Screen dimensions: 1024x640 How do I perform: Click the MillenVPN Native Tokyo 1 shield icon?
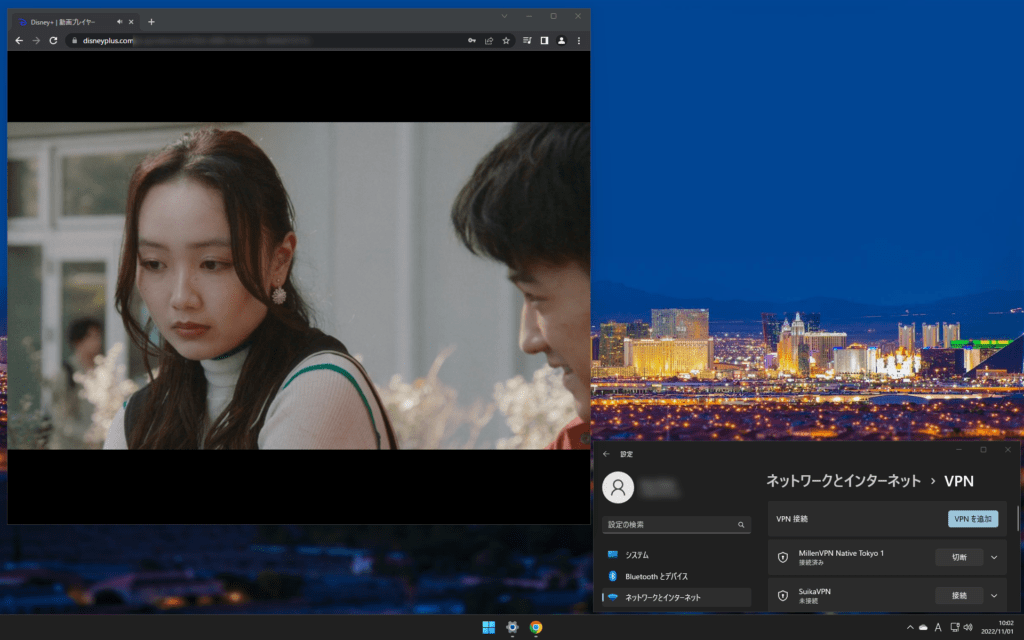(x=782, y=557)
